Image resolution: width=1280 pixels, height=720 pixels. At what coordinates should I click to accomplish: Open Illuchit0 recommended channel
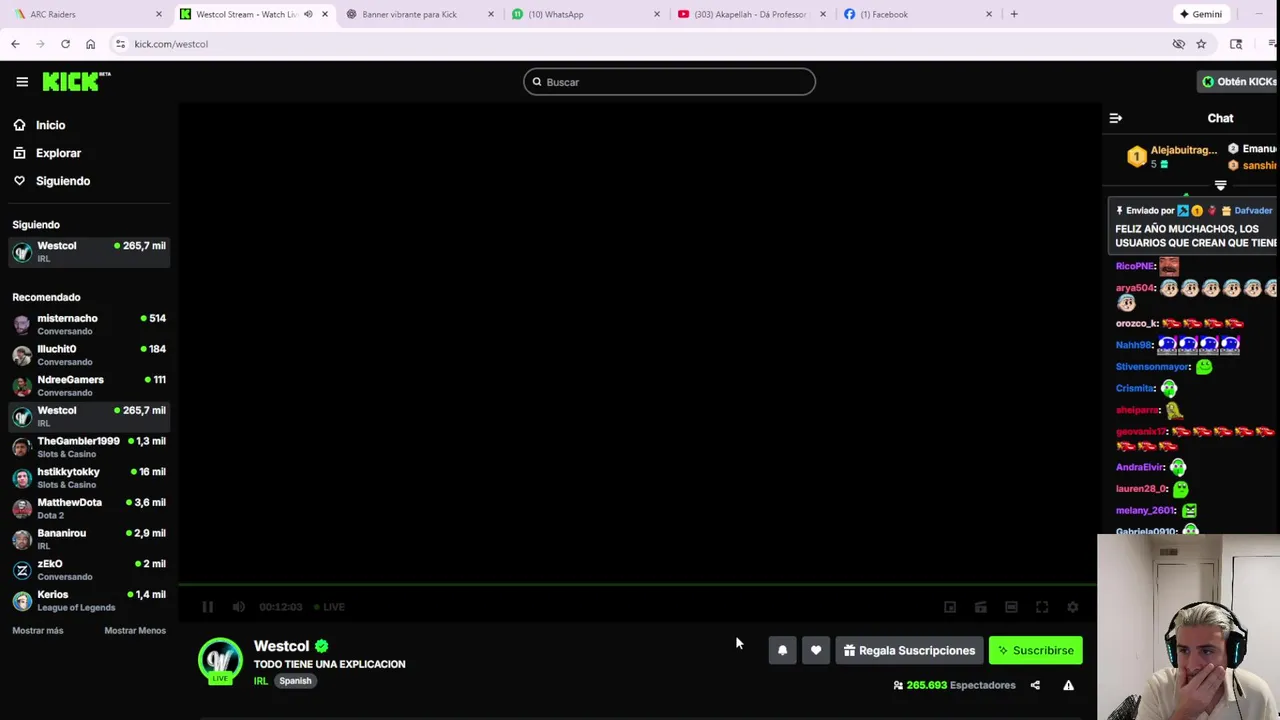tap(89, 355)
